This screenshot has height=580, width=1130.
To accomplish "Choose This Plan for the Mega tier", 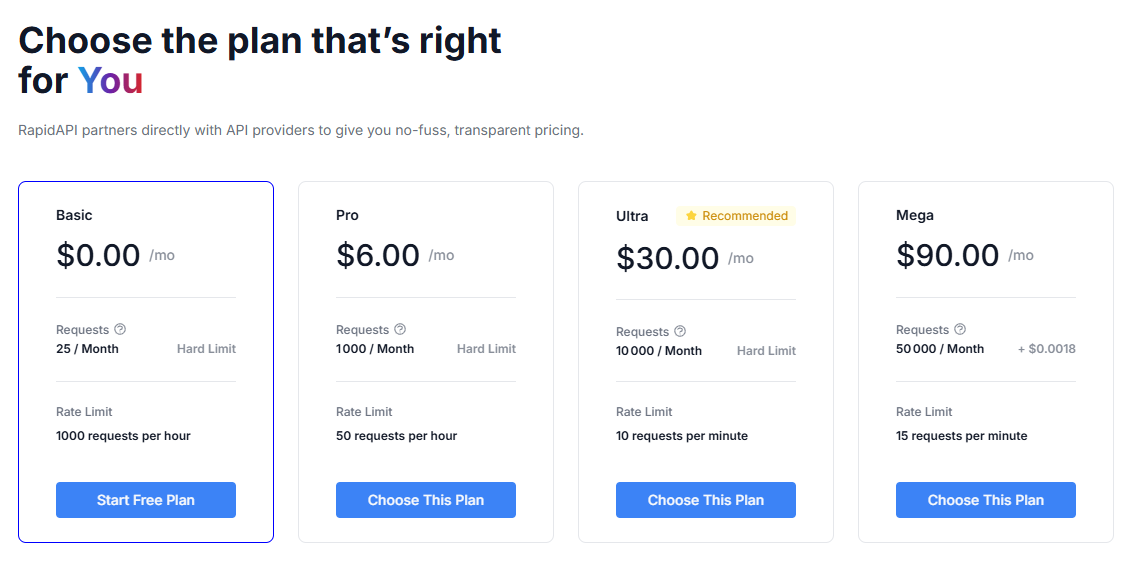I will click(x=985, y=500).
